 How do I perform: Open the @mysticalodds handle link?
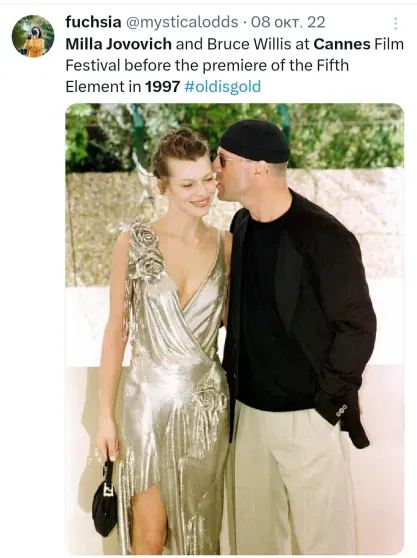click(182, 22)
